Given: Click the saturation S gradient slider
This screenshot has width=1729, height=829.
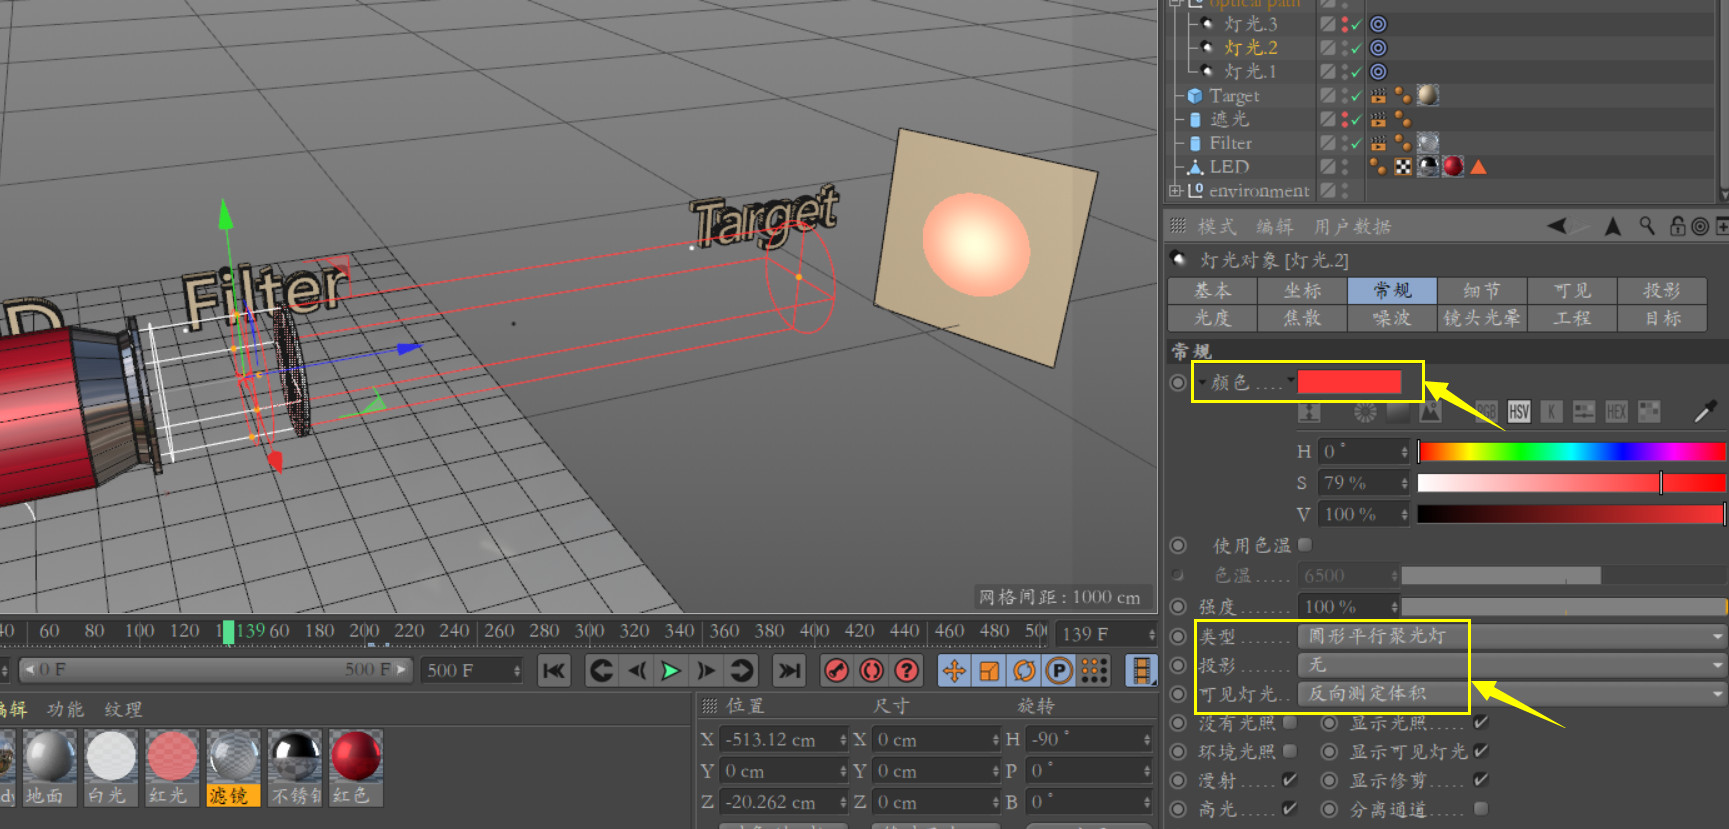Looking at the screenshot, I should [1571, 483].
